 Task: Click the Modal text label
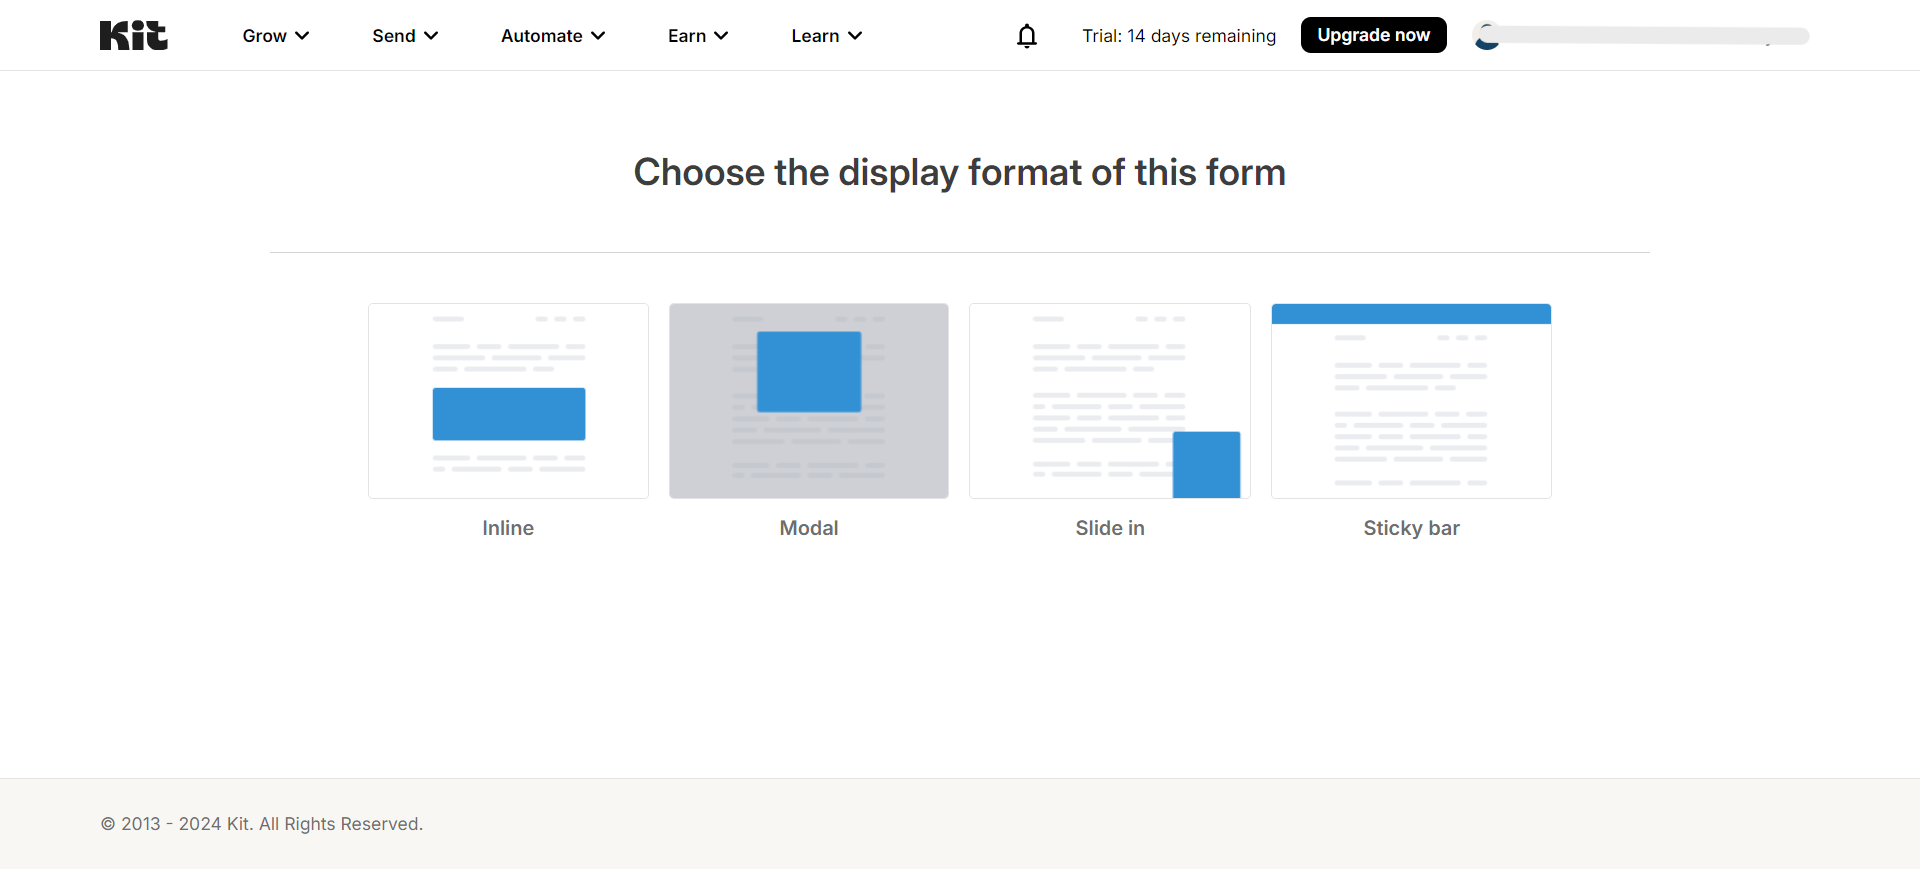tap(808, 528)
